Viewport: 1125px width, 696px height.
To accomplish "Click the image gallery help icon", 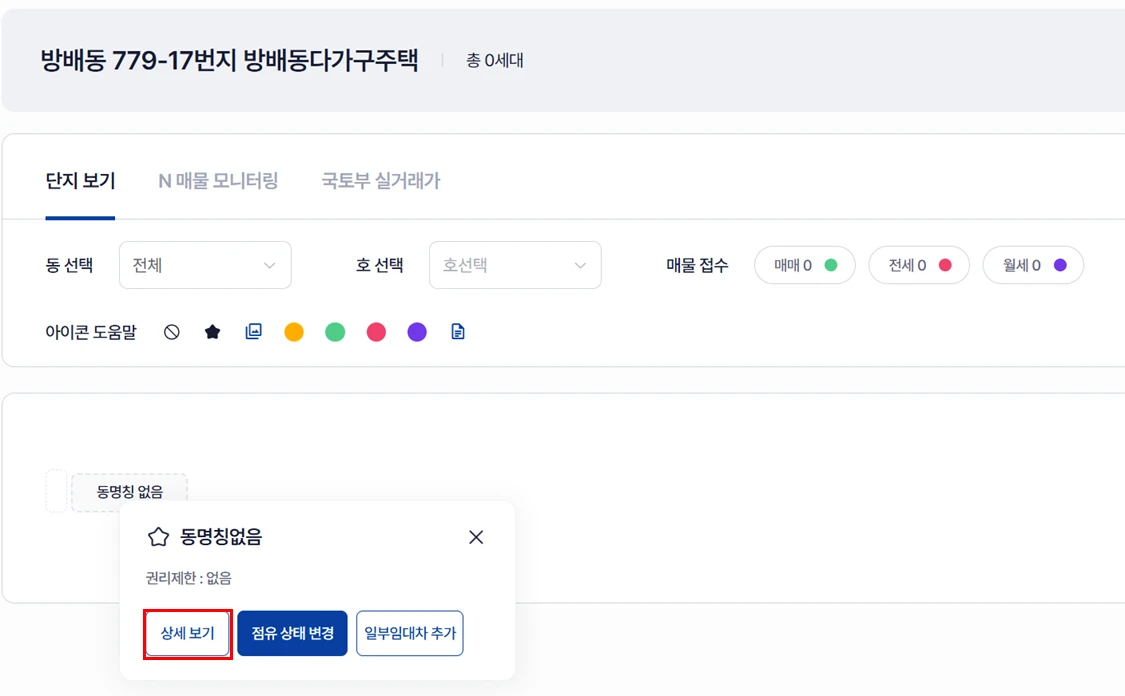I will pyautogui.click(x=254, y=332).
